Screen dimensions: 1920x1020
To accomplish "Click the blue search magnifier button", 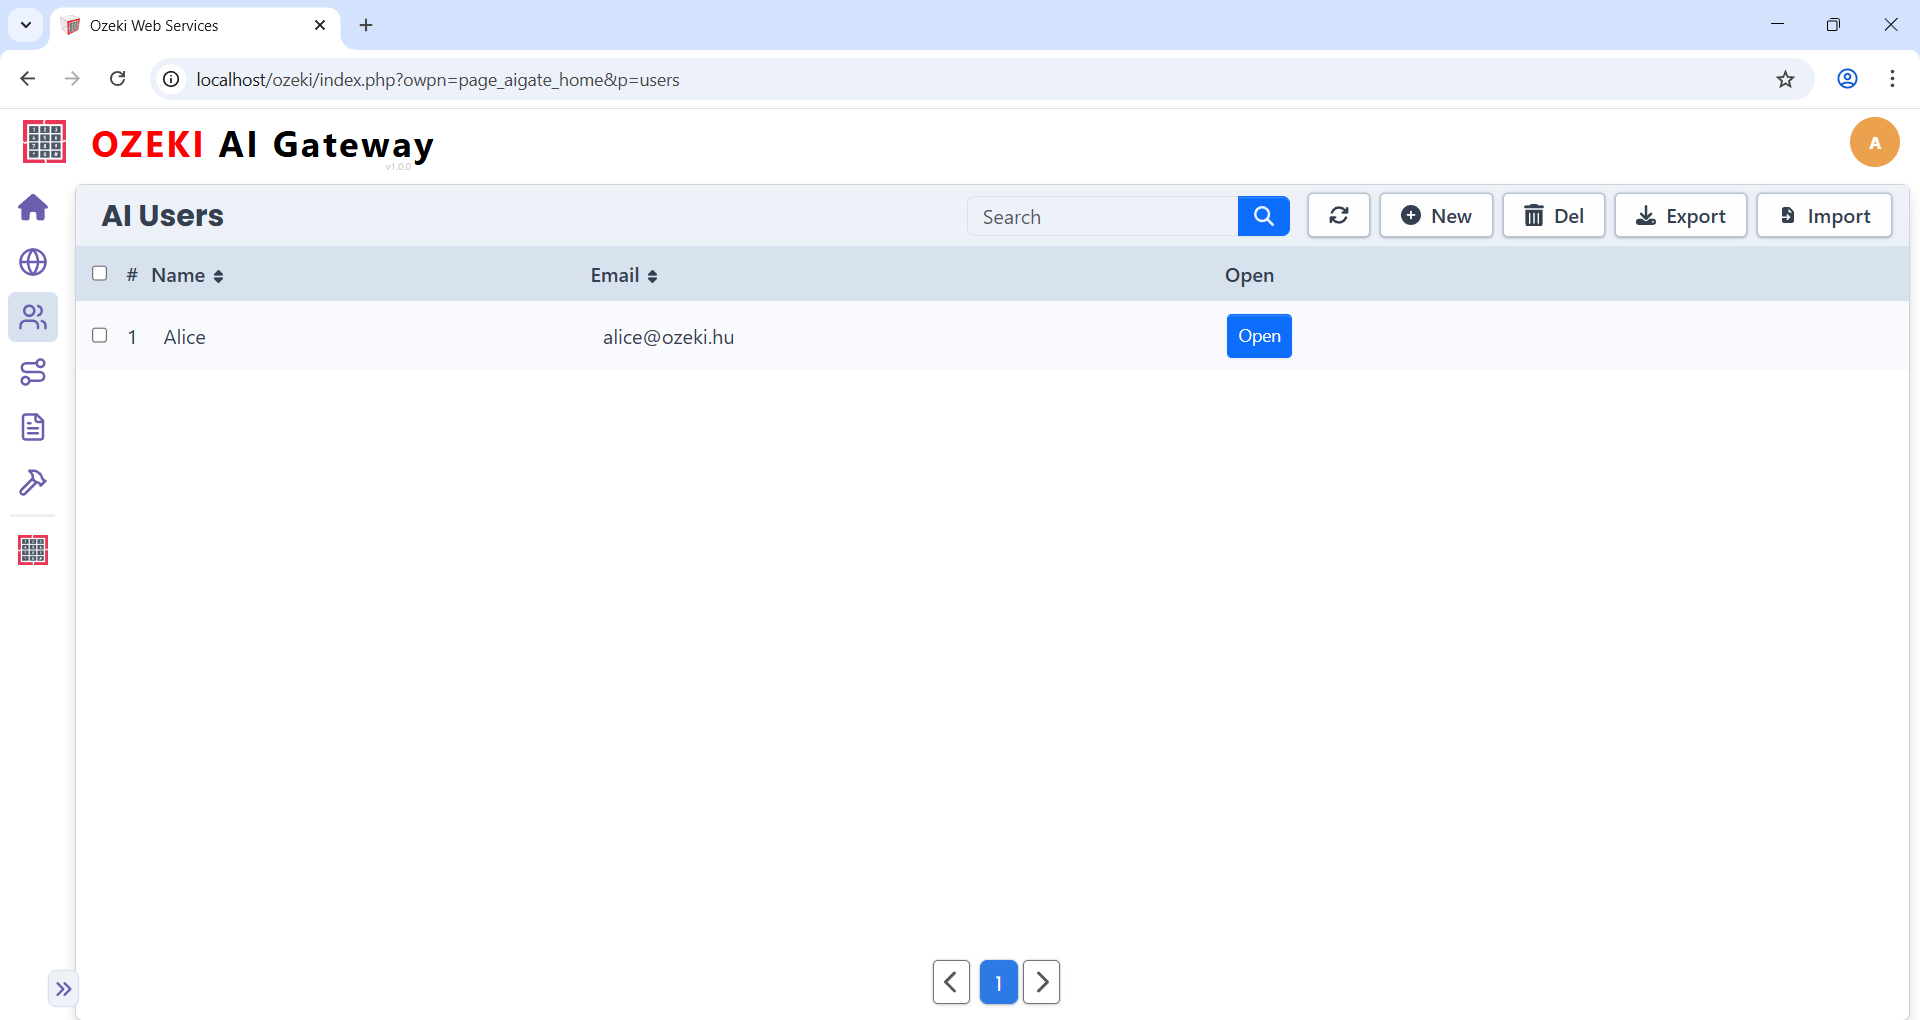I will pos(1263,216).
